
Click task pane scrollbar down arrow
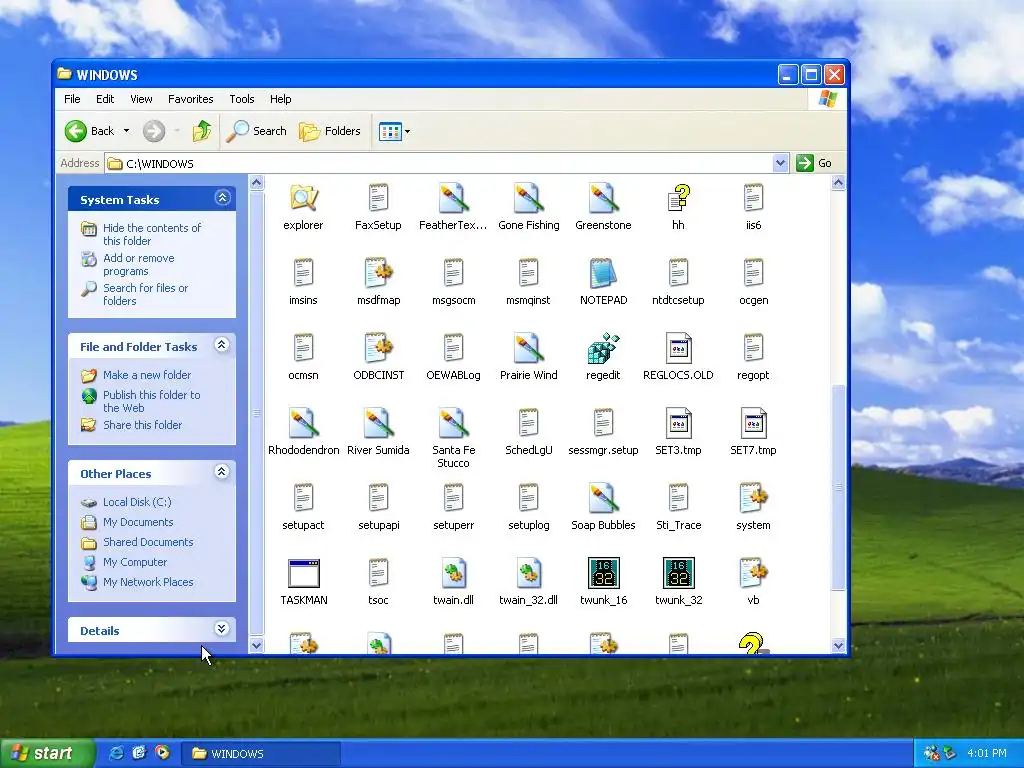click(257, 645)
